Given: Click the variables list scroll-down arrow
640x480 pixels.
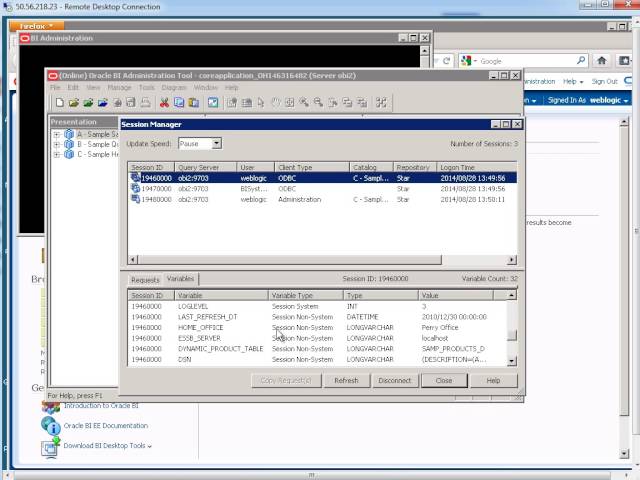Looking at the screenshot, I should point(511,361).
